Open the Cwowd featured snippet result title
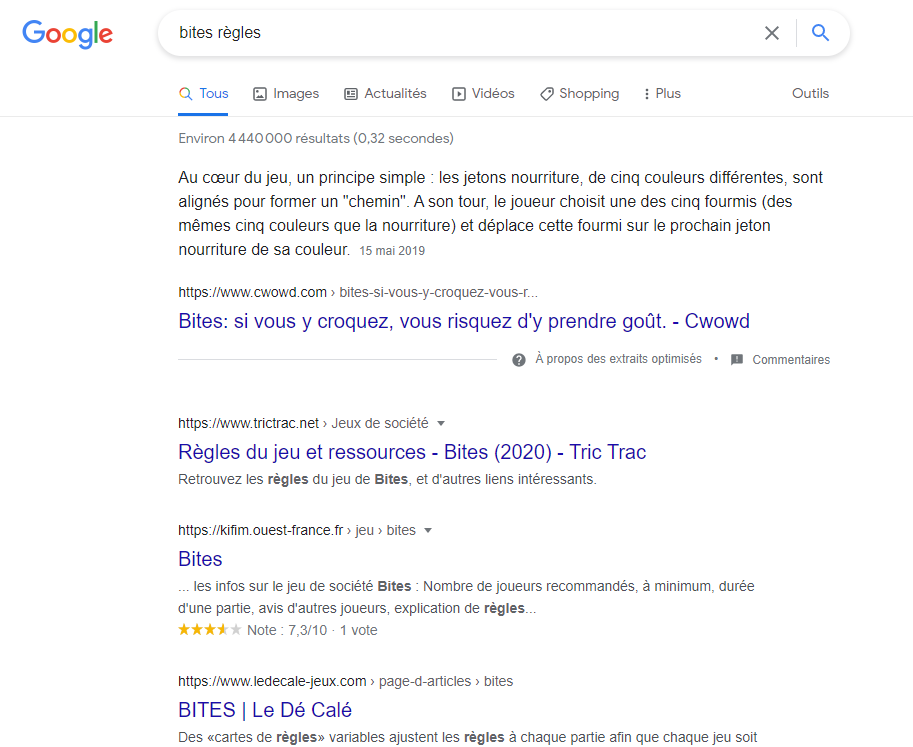 pos(463,321)
